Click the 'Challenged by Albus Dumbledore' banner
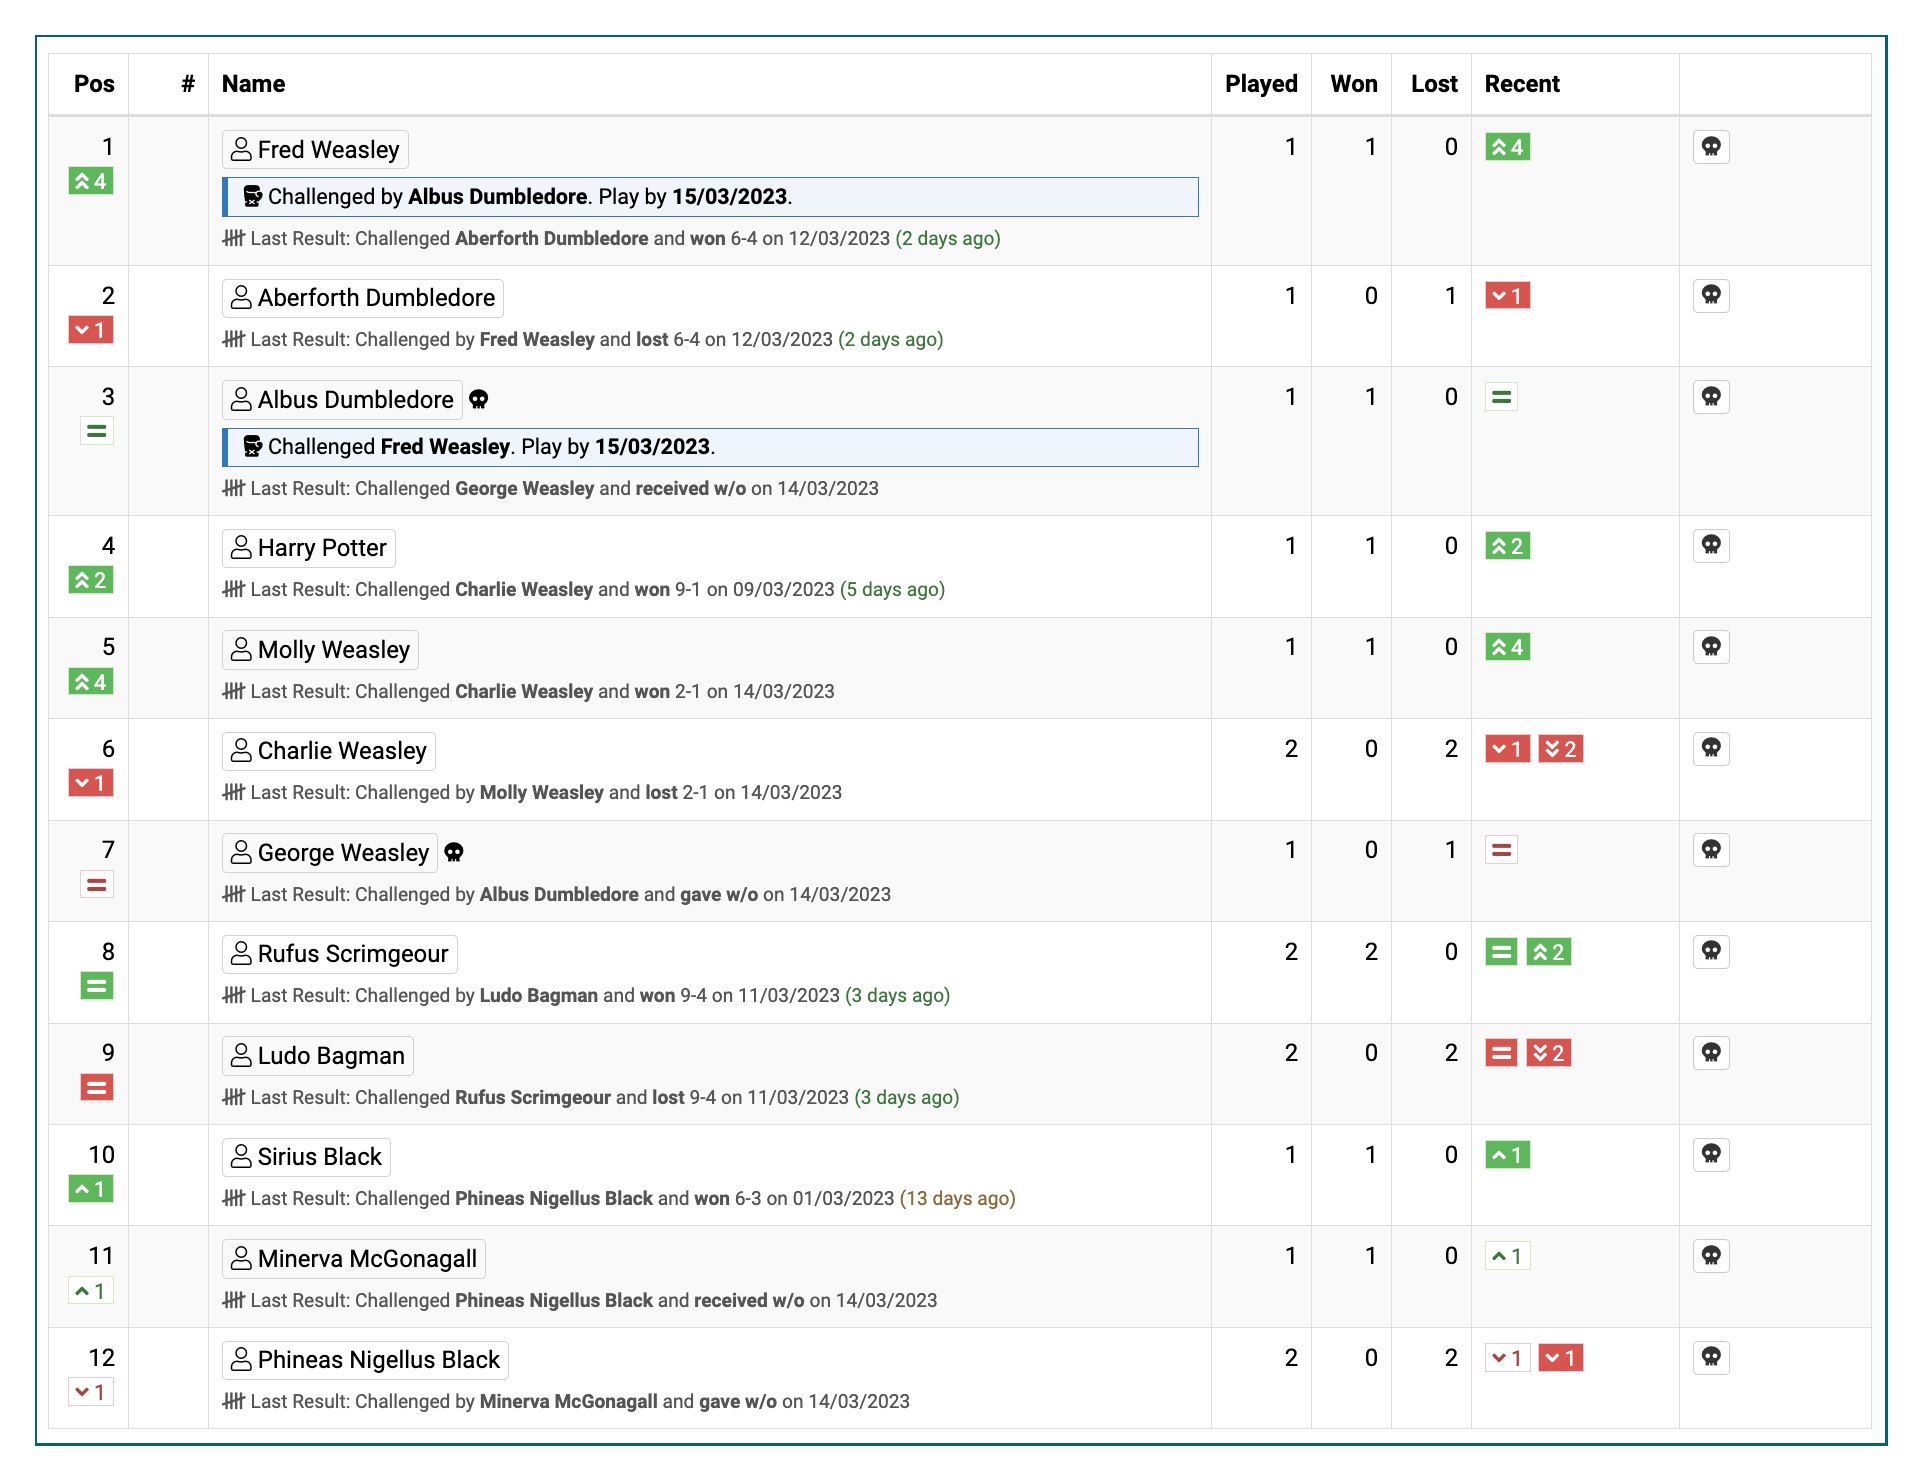This screenshot has width=1923, height=1481. pos(710,197)
